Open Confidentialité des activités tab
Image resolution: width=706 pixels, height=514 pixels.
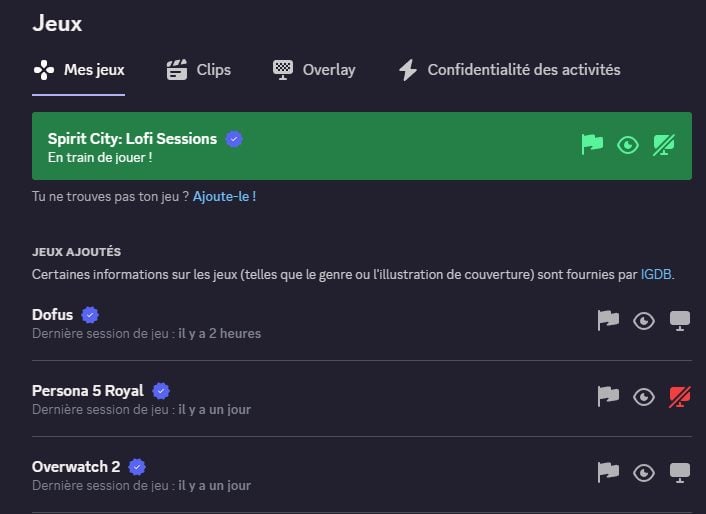(x=510, y=70)
